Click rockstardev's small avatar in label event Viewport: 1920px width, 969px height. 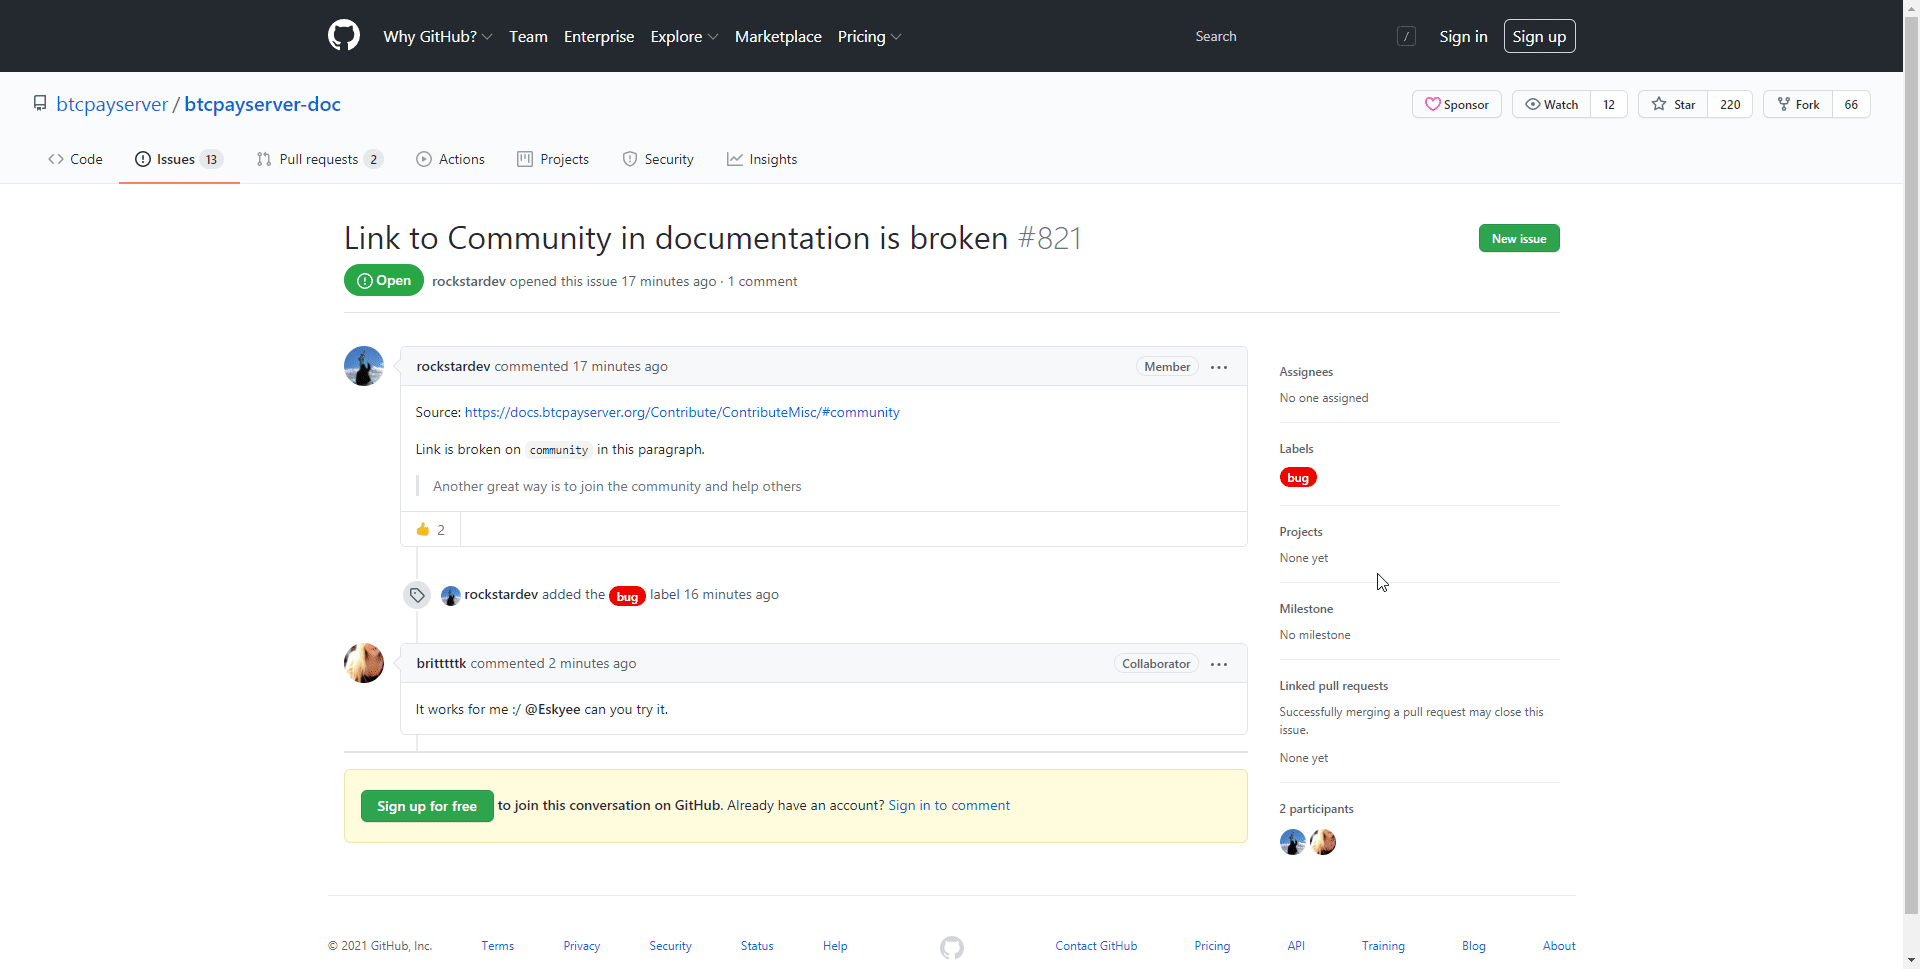coord(450,595)
